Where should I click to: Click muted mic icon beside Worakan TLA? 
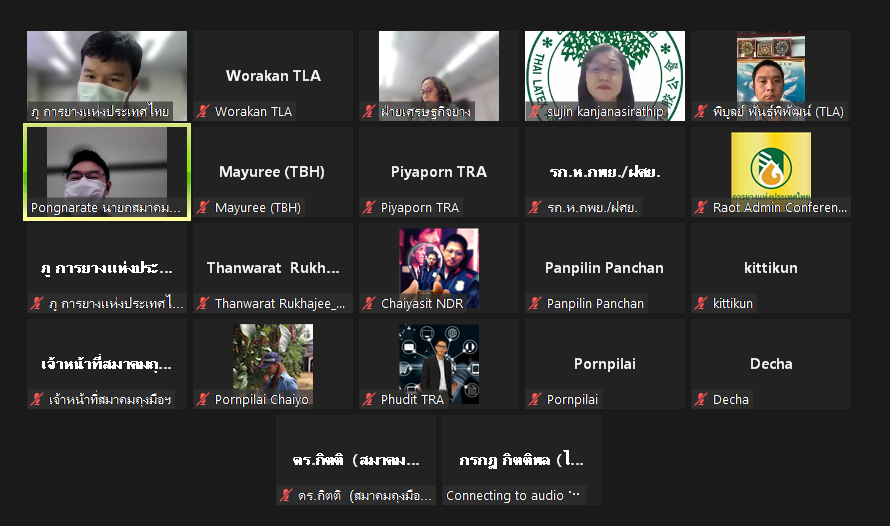click(203, 111)
